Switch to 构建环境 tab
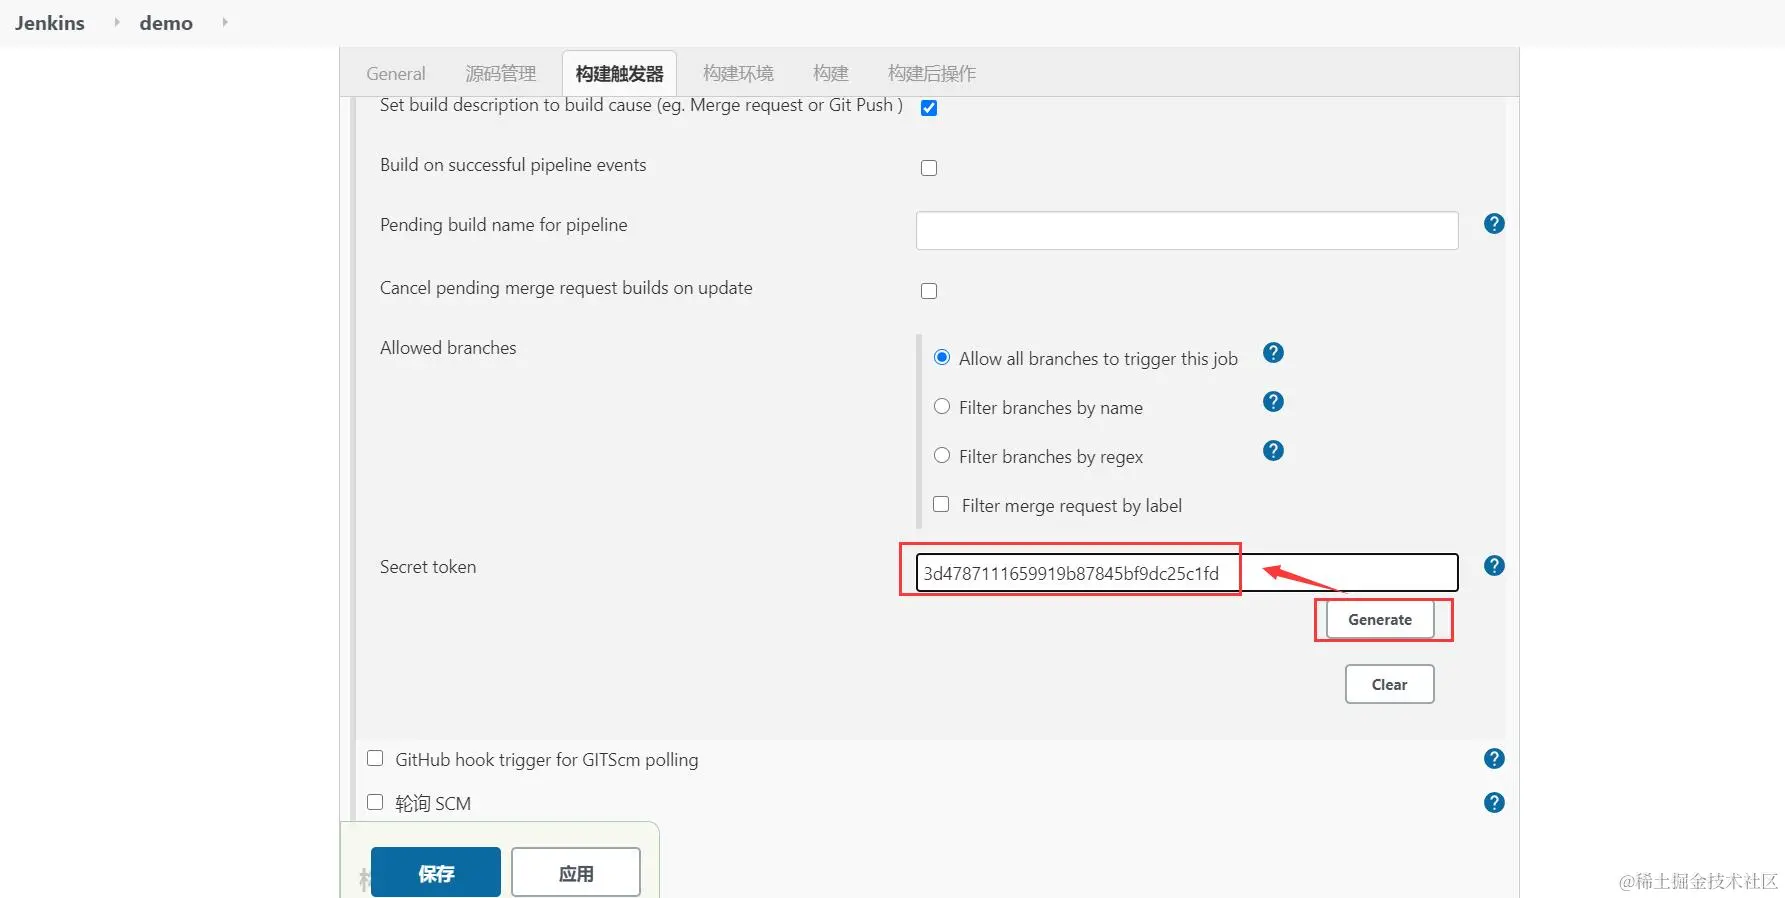The height and width of the screenshot is (898, 1785). (738, 74)
